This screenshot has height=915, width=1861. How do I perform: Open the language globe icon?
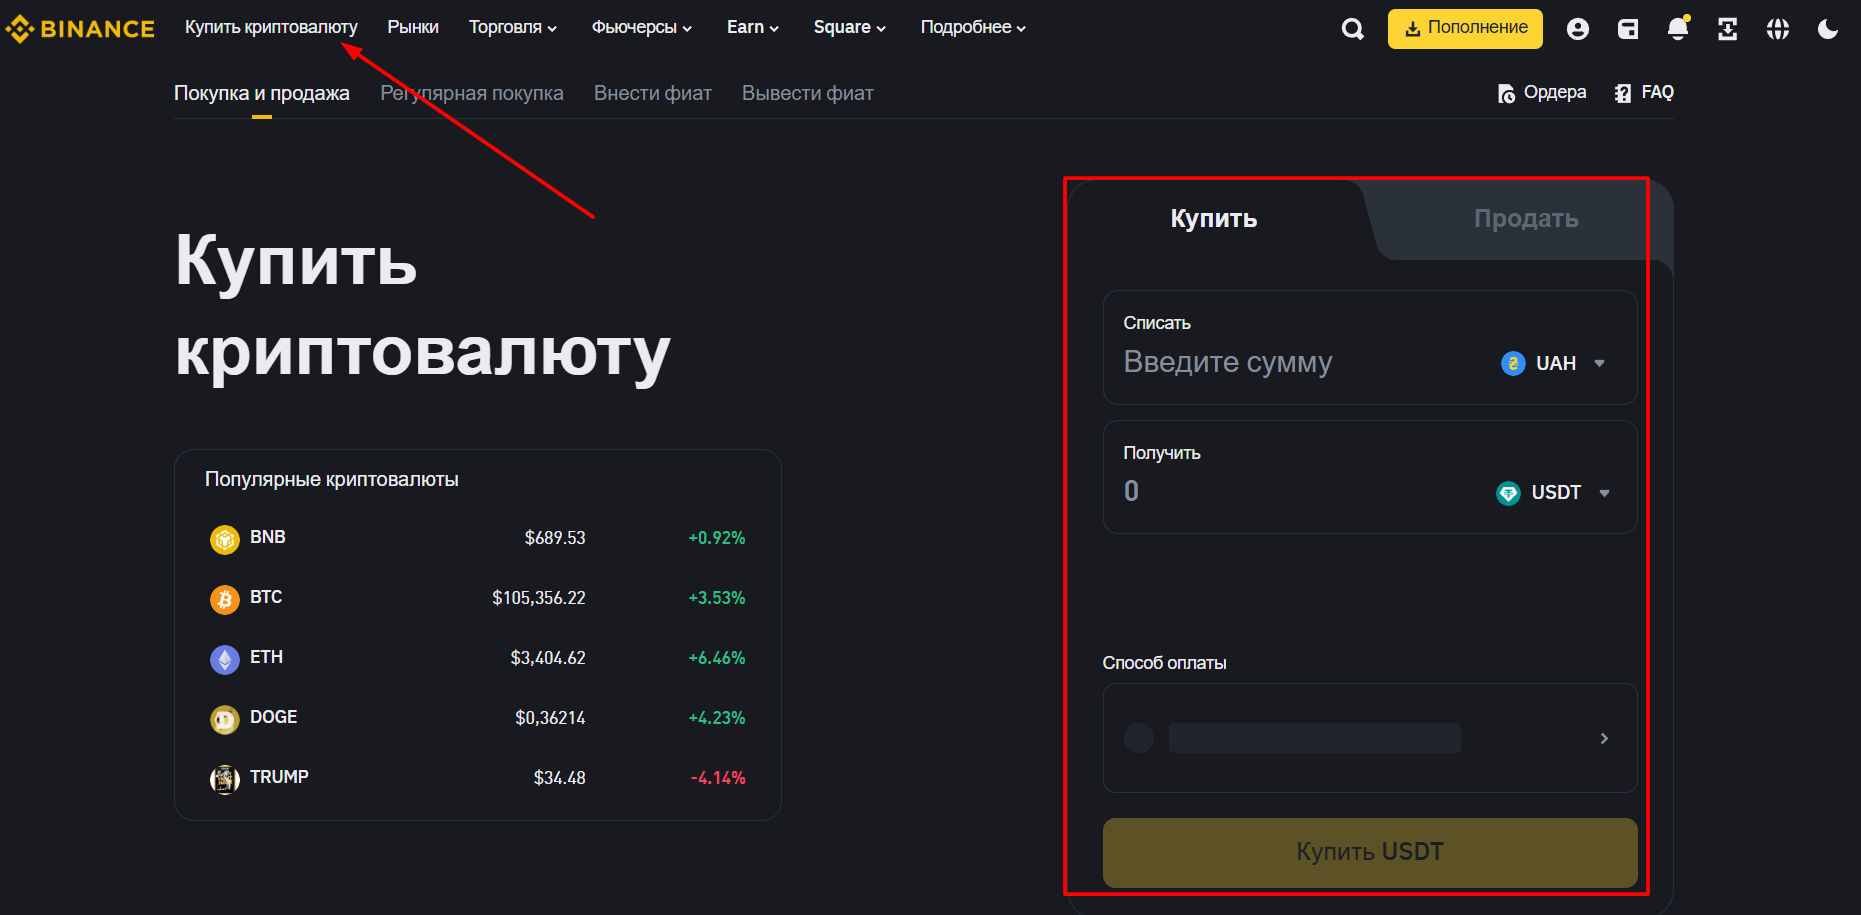[1778, 29]
